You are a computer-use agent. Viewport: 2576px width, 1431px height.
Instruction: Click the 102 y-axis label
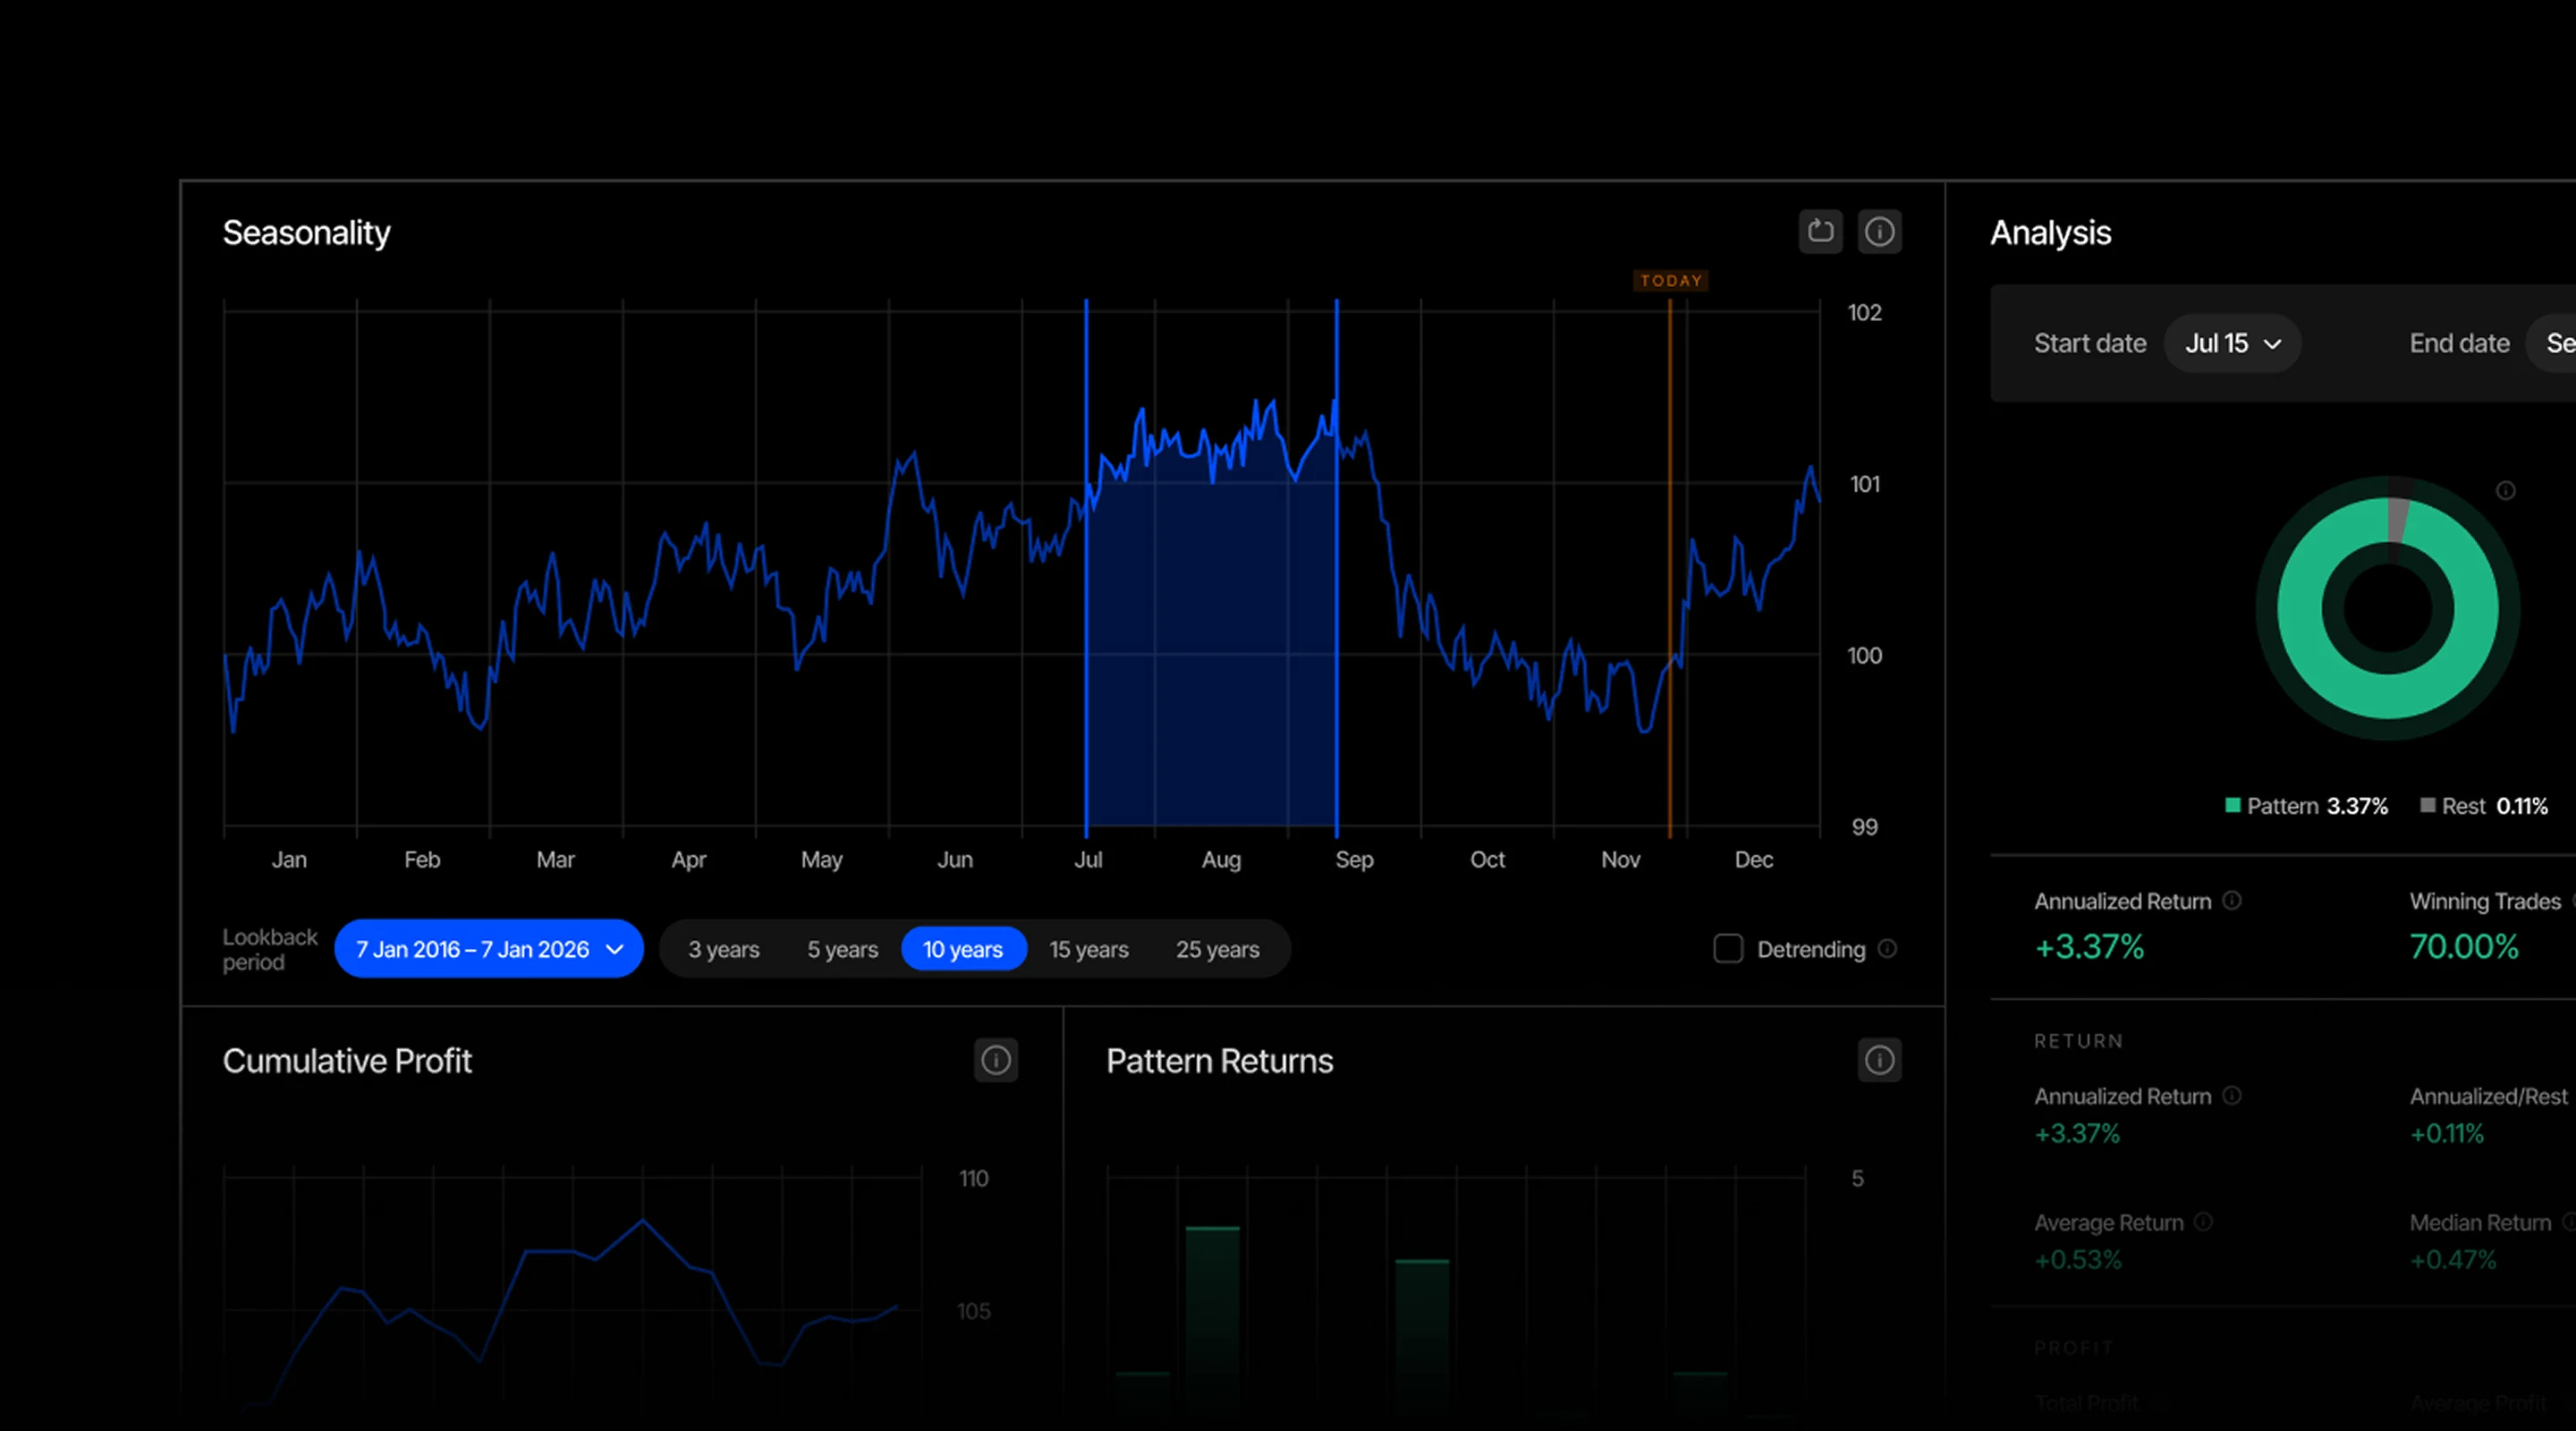tap(1864, 312)
